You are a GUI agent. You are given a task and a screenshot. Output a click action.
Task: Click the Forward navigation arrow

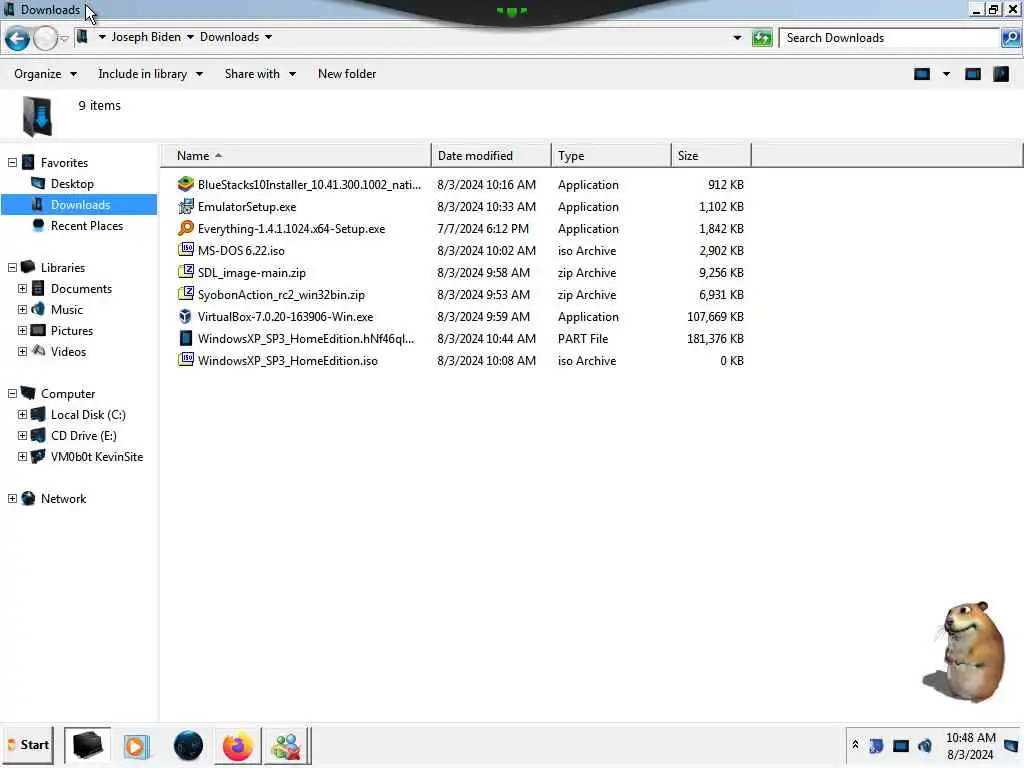click(45, 39)
